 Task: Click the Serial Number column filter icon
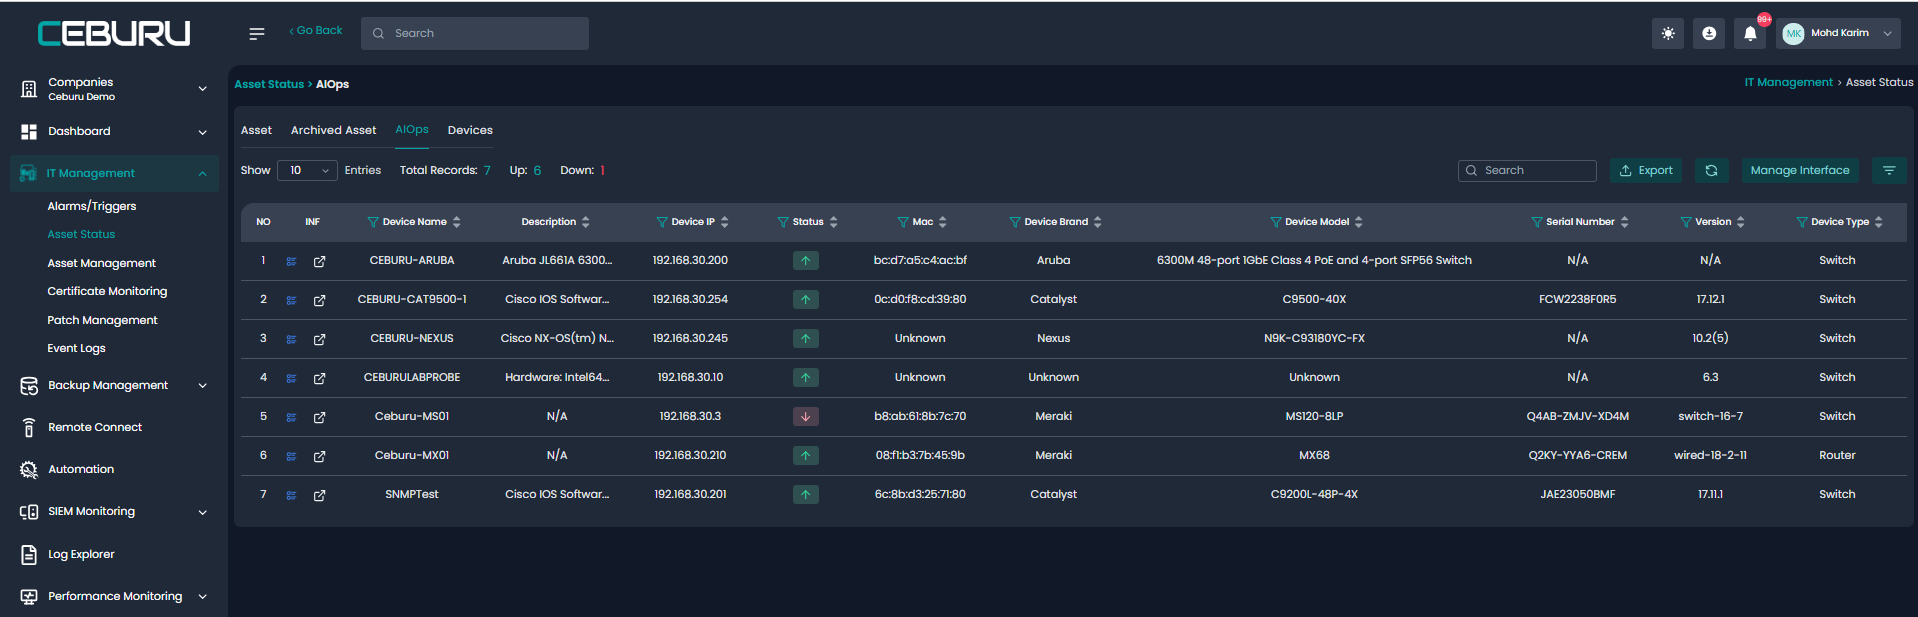[x=1537, y=222]
